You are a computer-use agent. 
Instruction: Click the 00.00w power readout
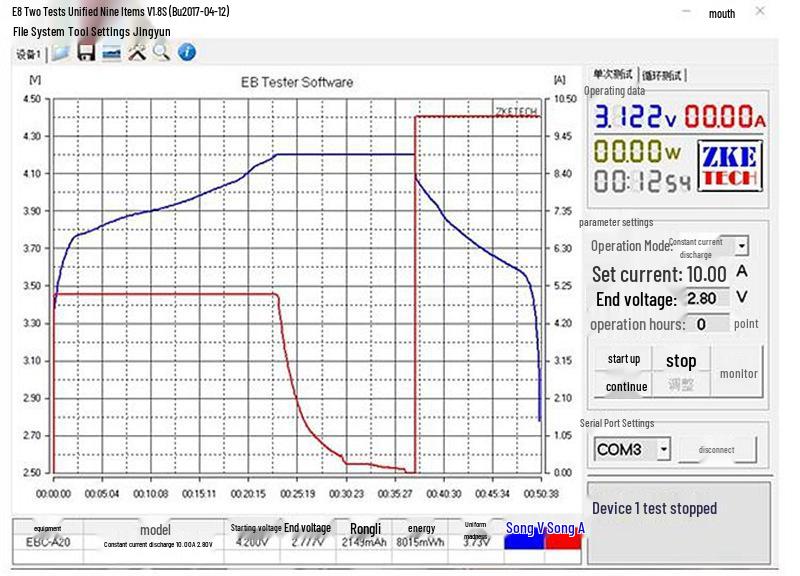point(637,152)
